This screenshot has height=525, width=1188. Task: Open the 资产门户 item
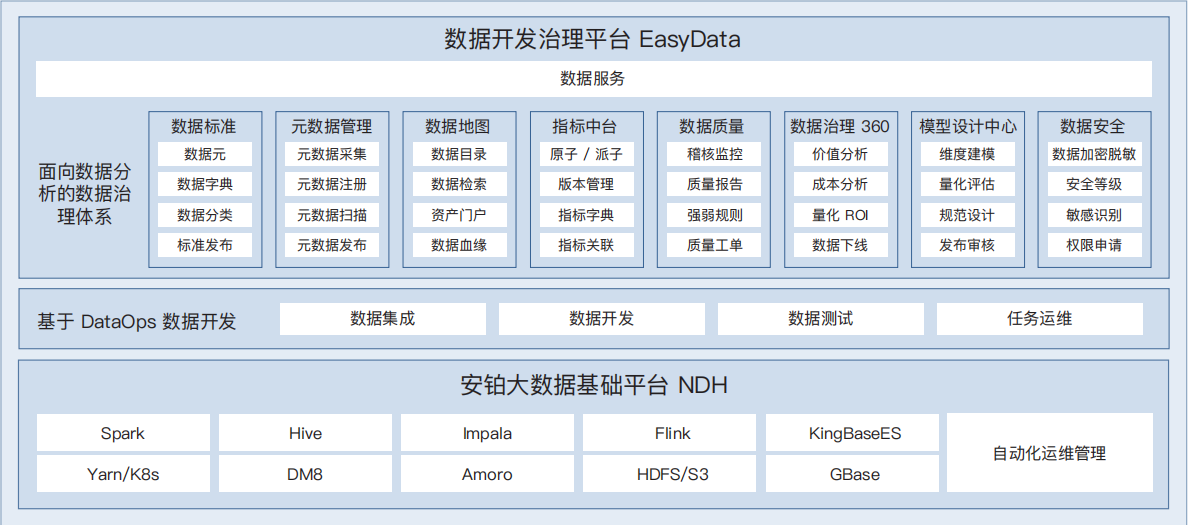click(459, 215)
